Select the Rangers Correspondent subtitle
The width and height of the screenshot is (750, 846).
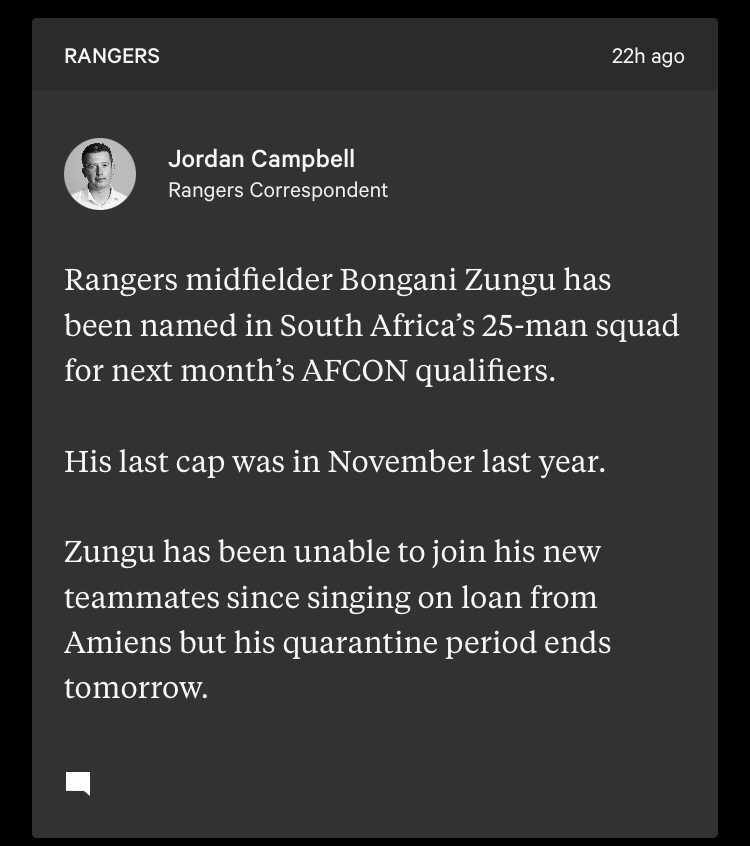coord(278,190)
